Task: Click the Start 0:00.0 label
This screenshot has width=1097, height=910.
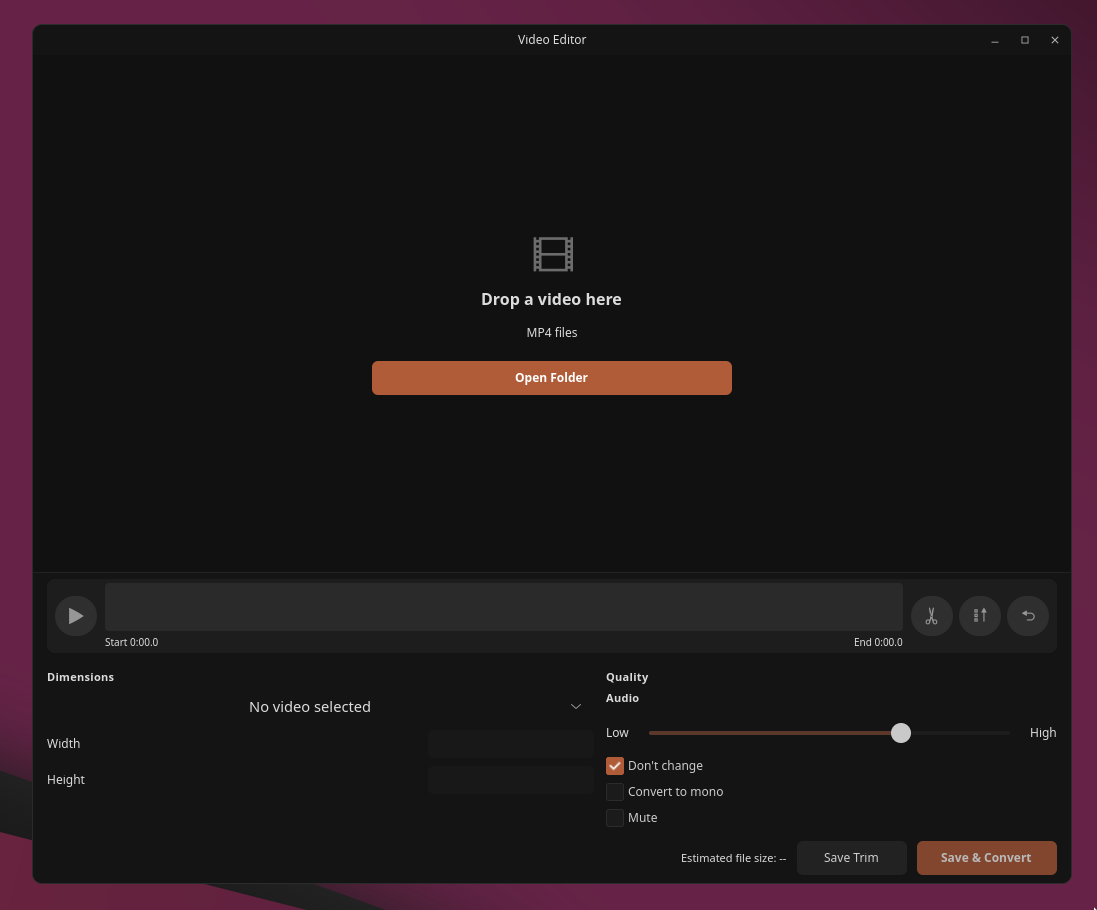Action: pos(132,642)
